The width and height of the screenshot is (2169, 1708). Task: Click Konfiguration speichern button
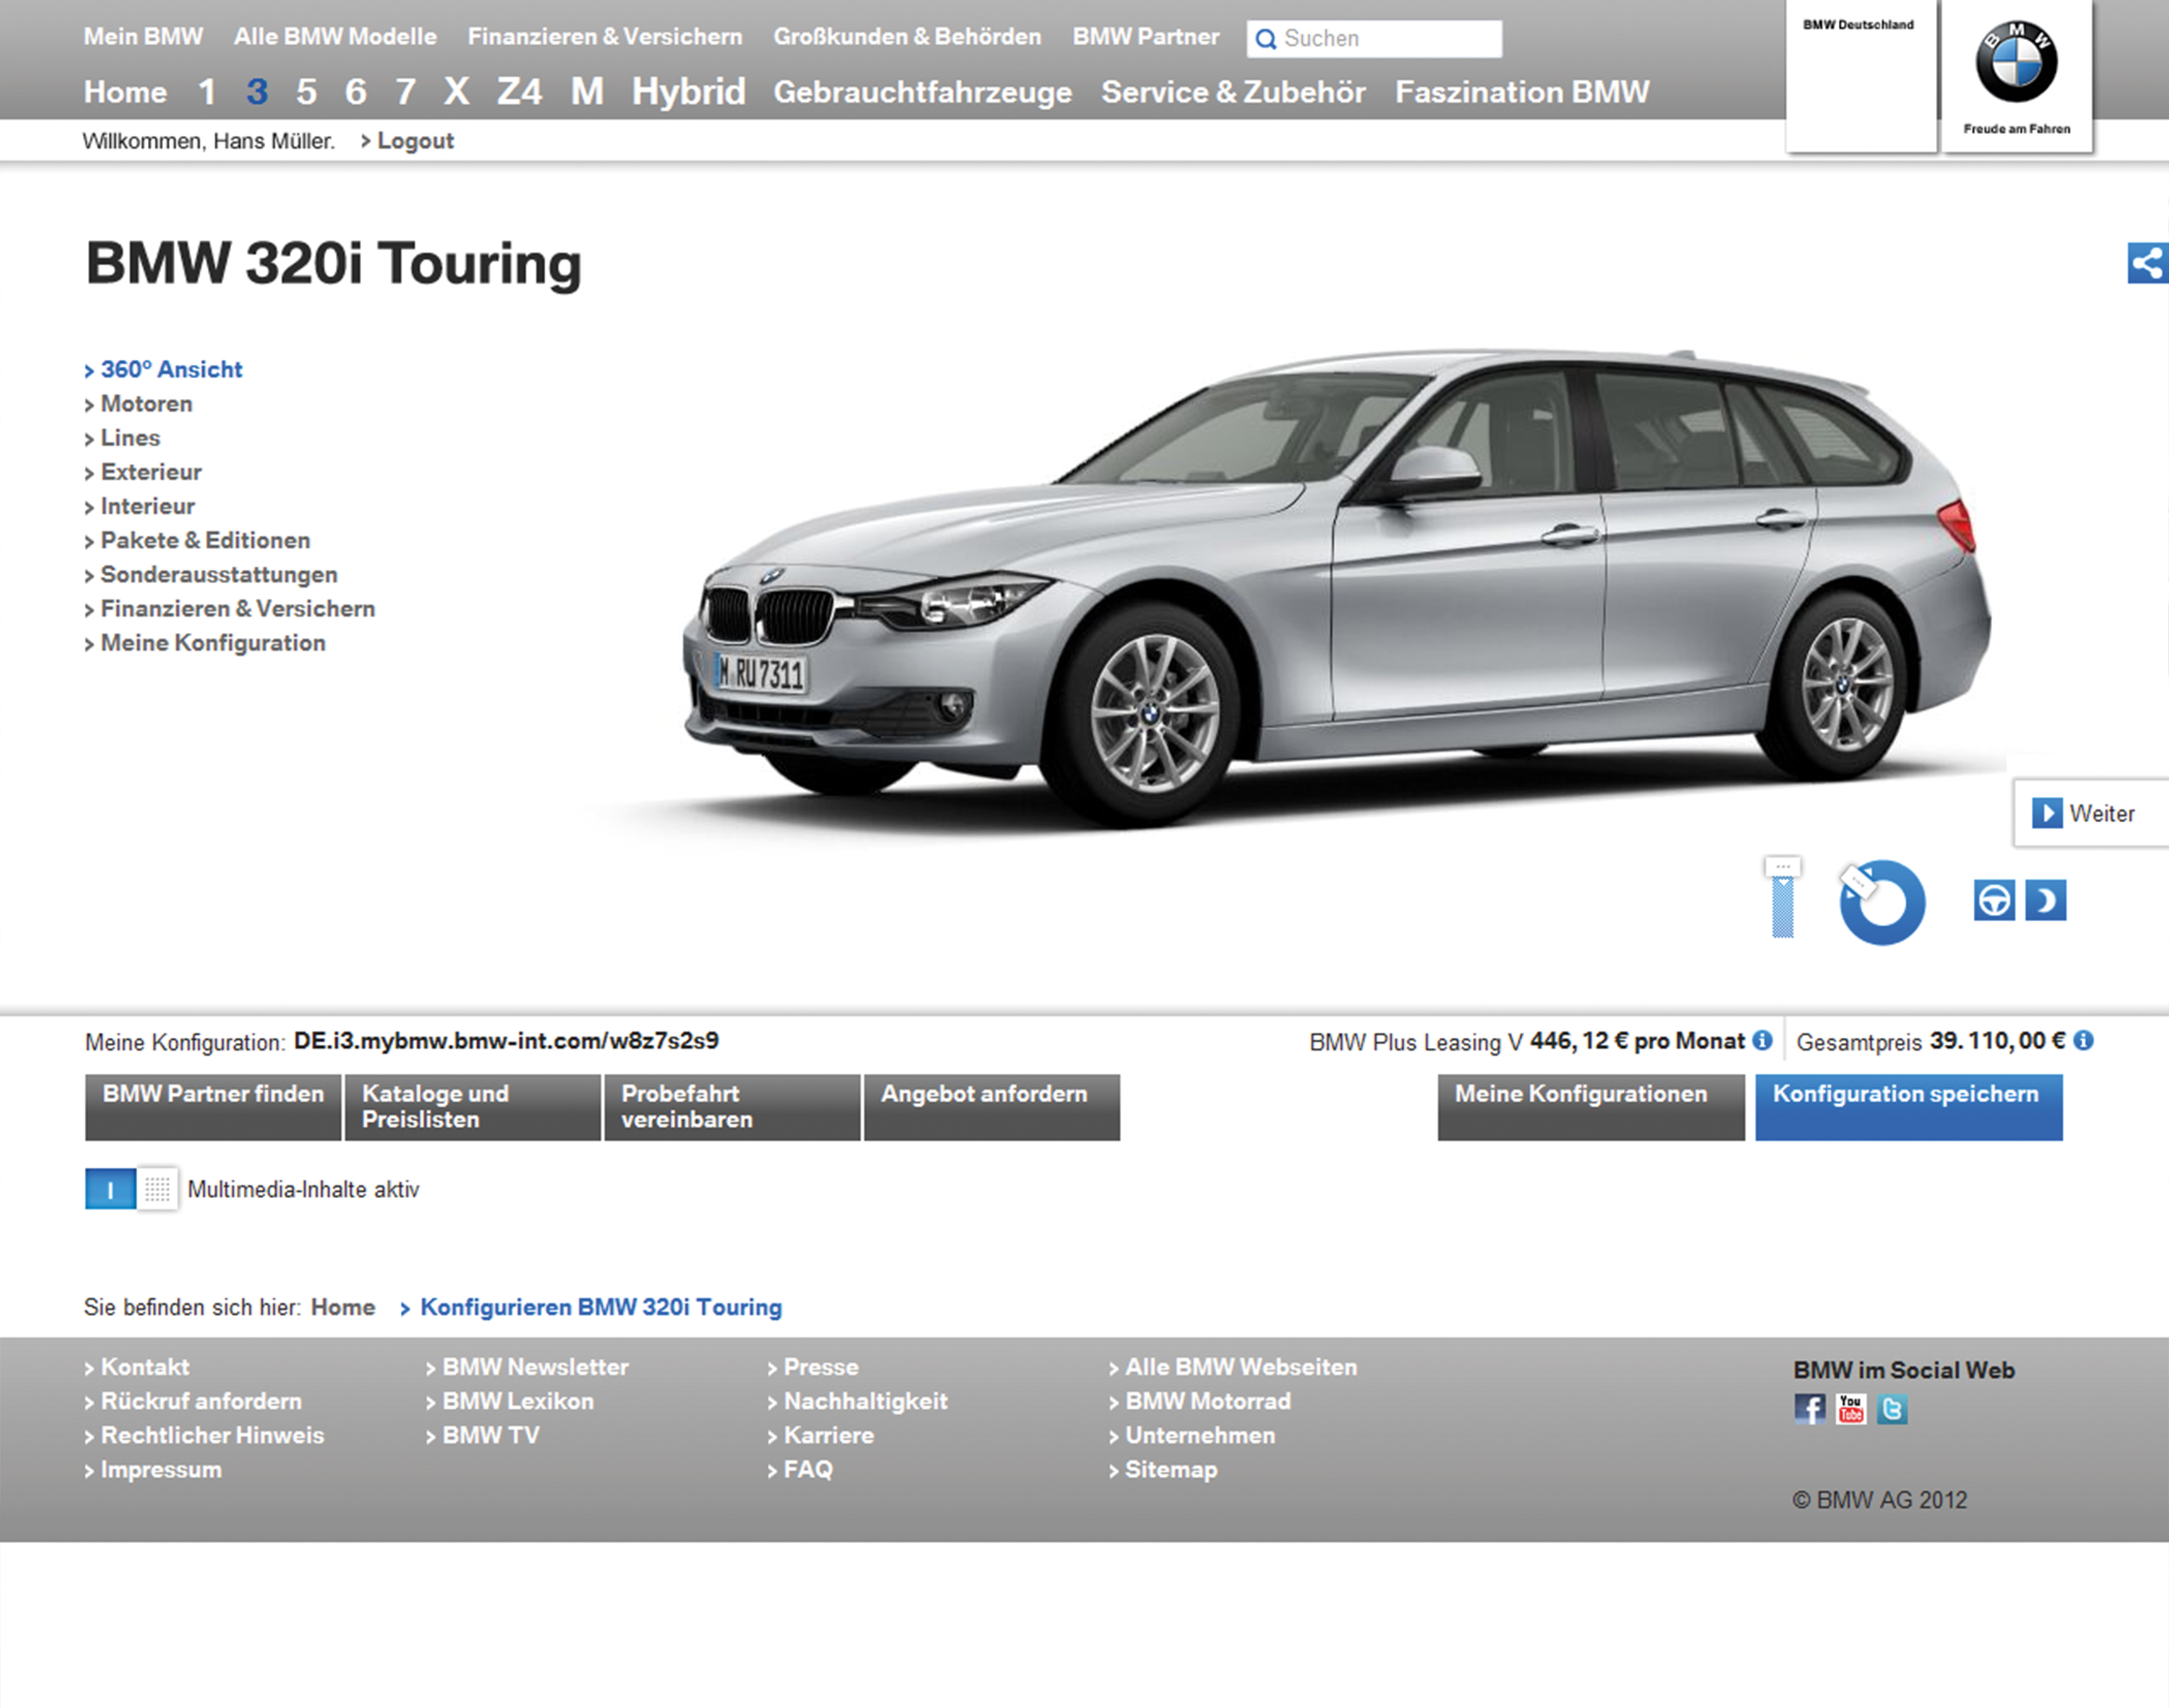[1908, 1106]
